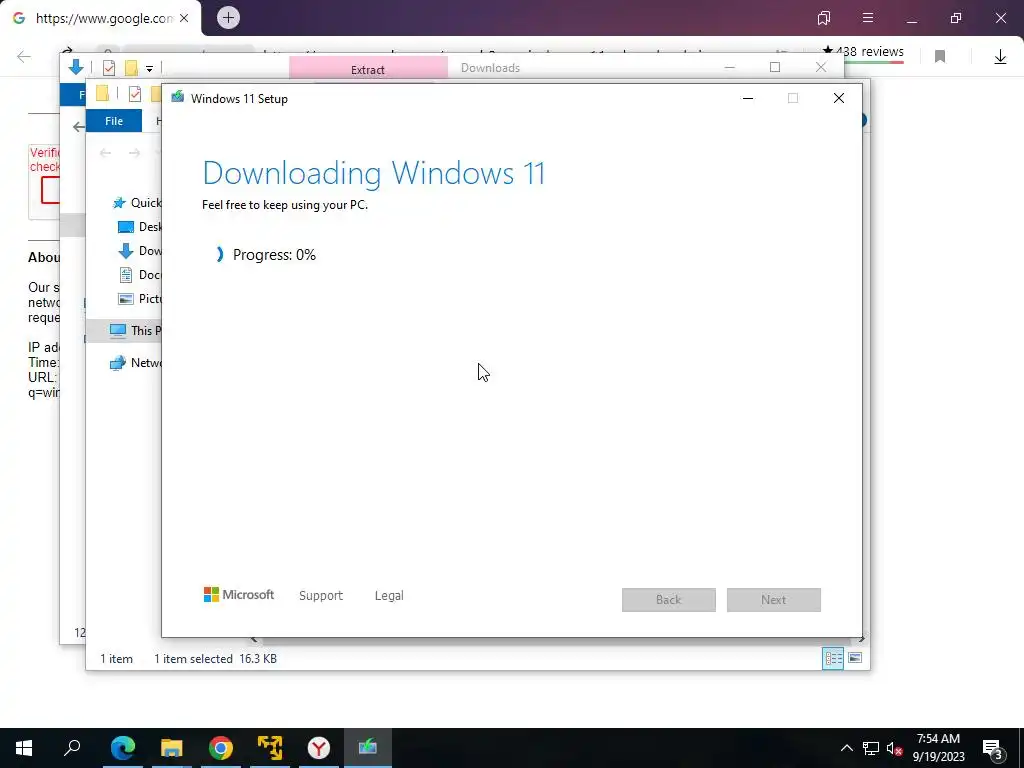Click Explorer forward navigation arrow
Screen dimensions: 1024x768
tap(134, 153)
